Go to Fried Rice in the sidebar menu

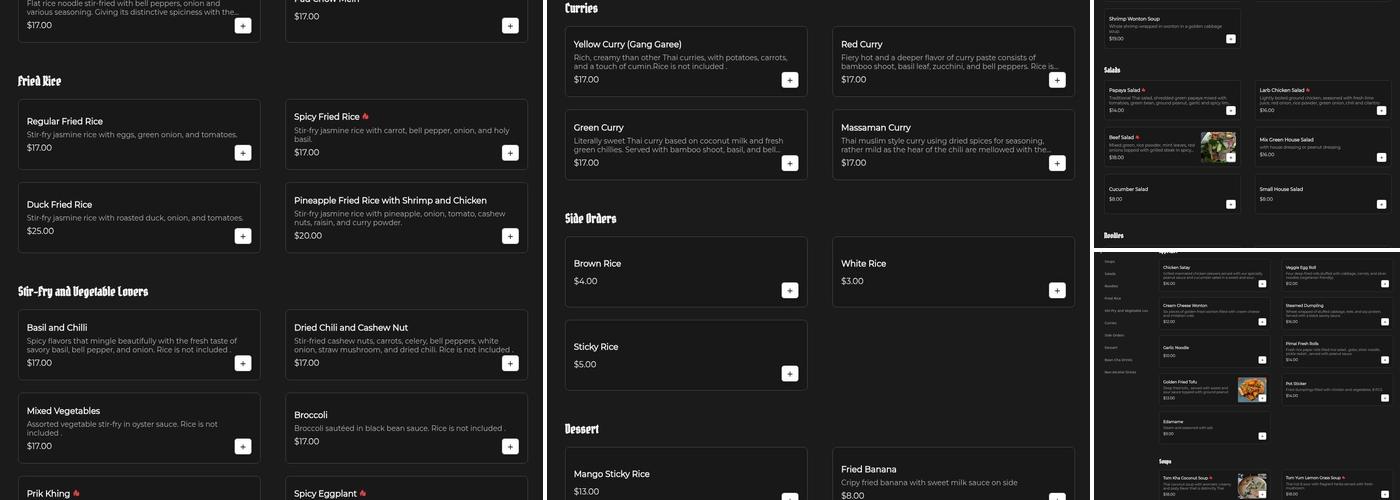point(1112,298)
